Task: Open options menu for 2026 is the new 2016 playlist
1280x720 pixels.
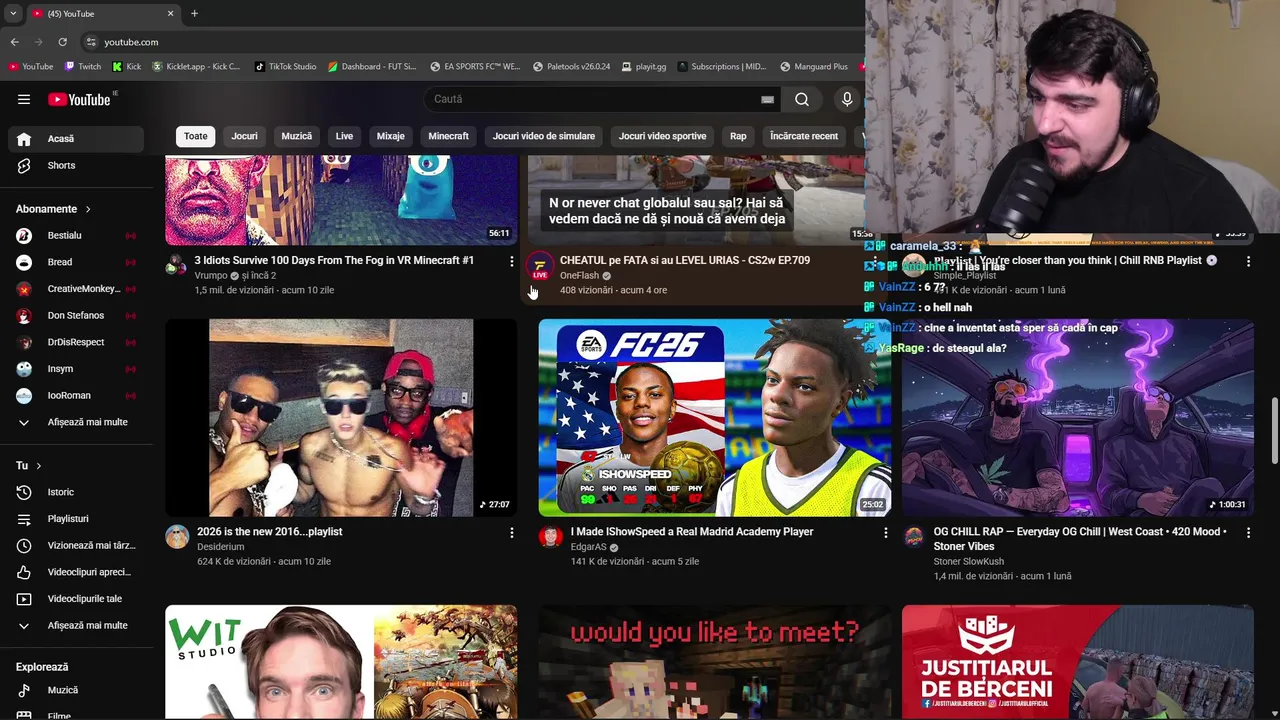Action: (x=511, y=533)
